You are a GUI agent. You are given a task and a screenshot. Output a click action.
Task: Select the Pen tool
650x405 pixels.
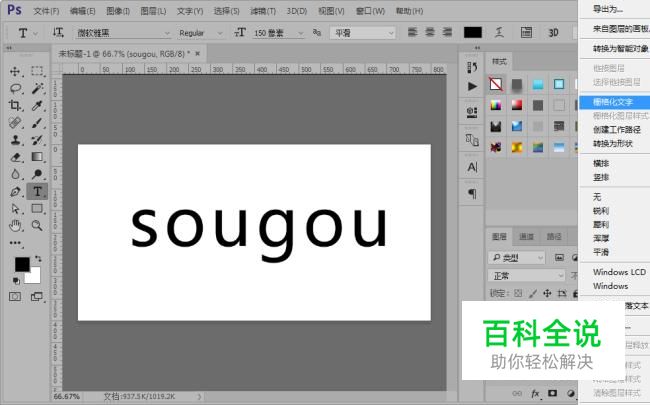[x=15, y=192]
